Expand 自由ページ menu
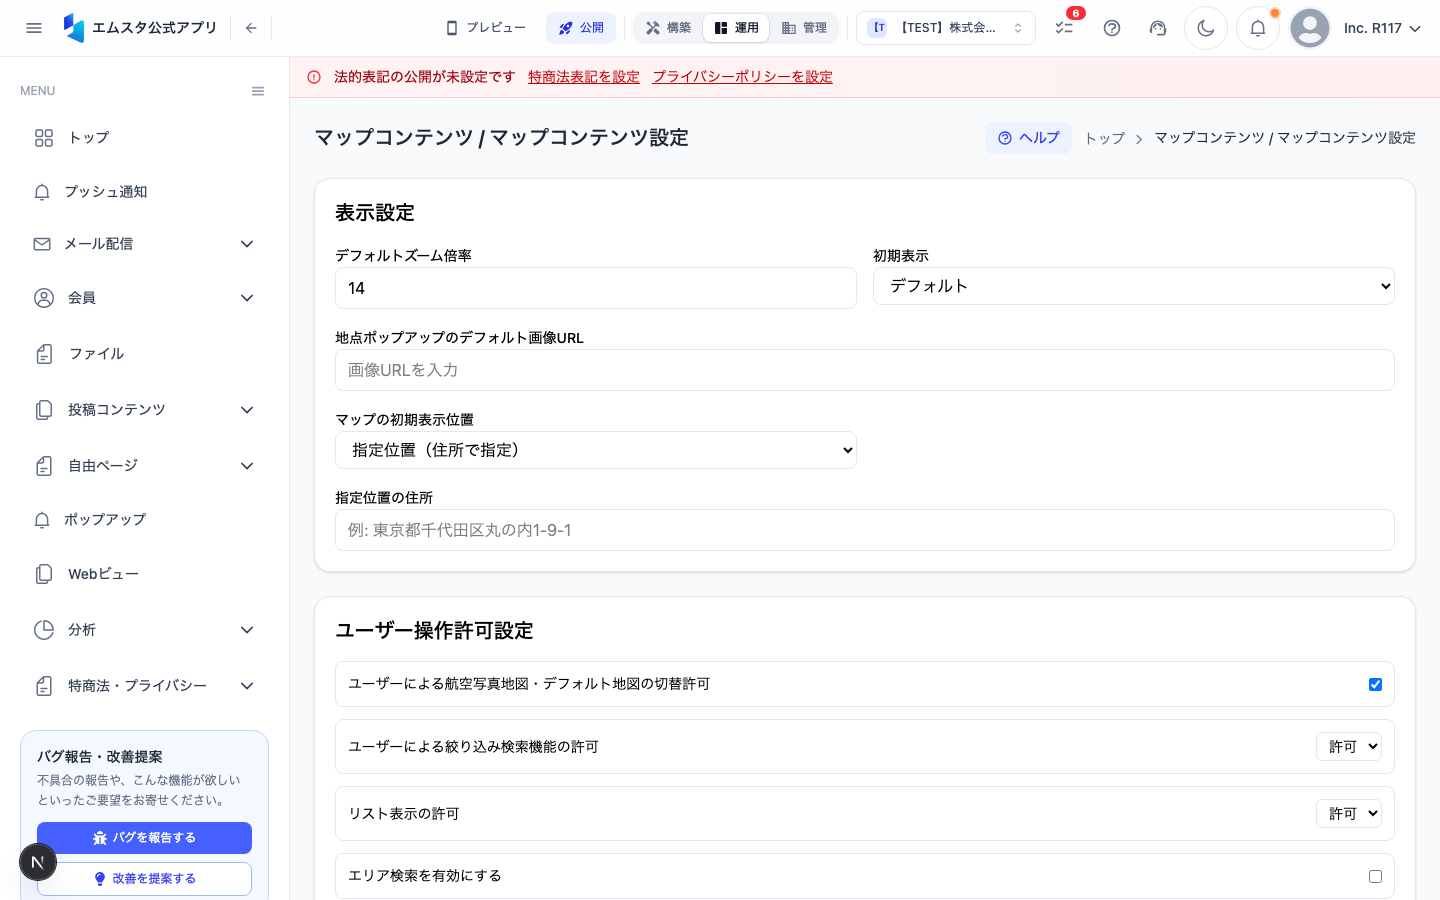This screenshot has height=900, width=1440. 144,466
